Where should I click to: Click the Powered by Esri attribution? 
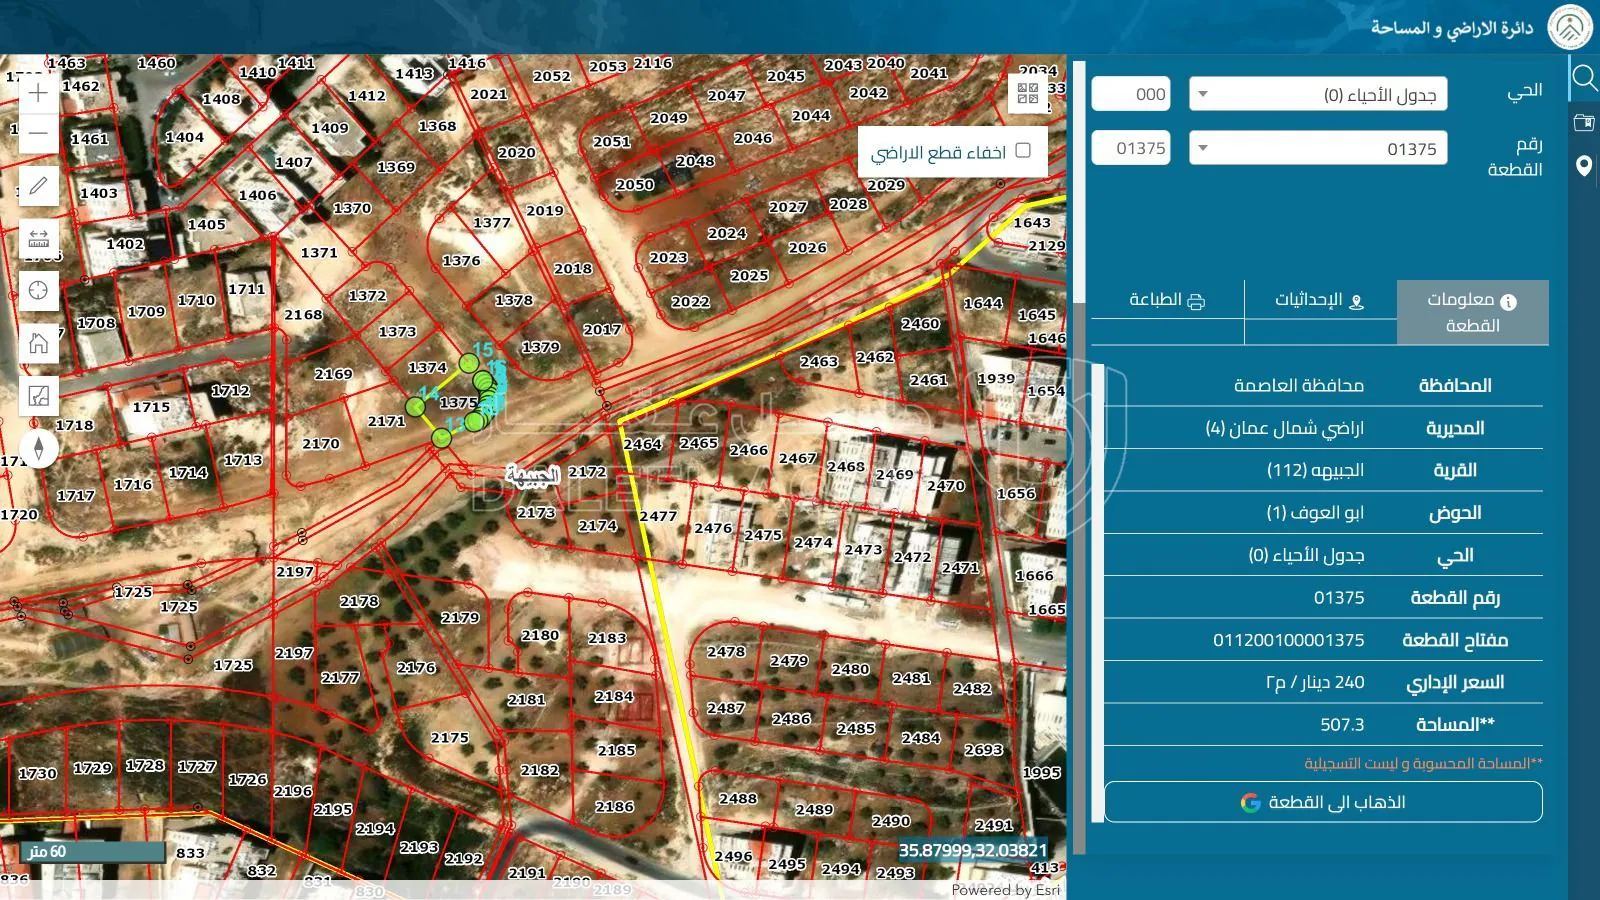tap(1005, 890)
